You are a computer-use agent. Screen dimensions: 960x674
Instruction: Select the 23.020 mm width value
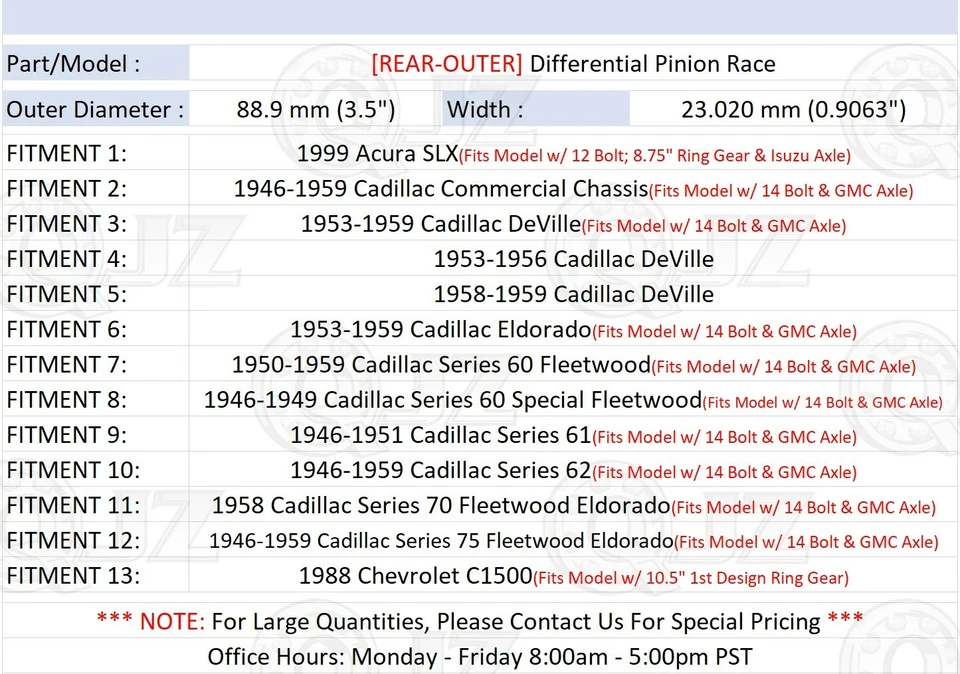793,110
